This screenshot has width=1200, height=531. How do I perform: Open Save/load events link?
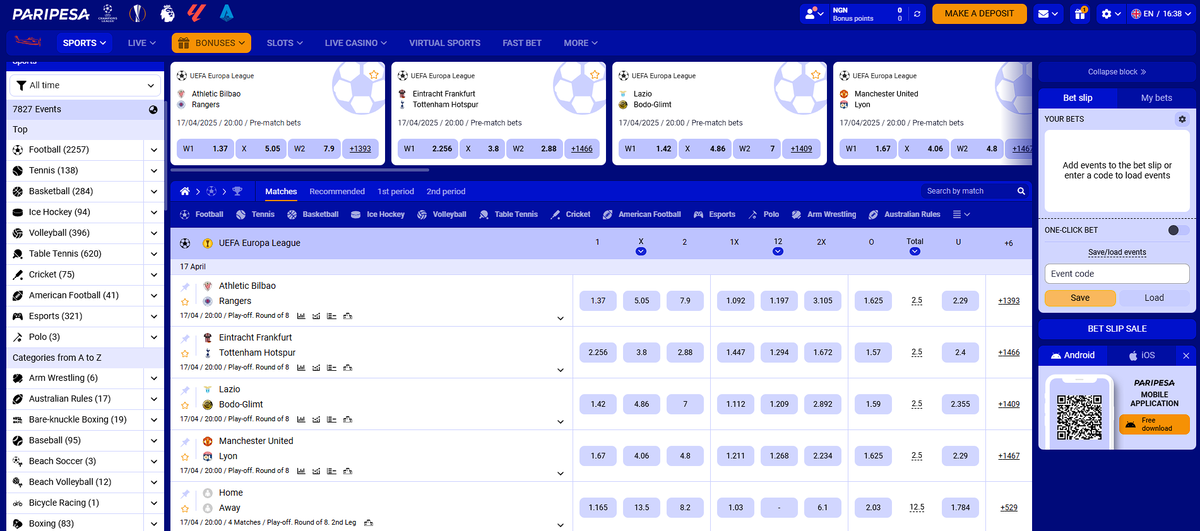[x=1117, y=252]
